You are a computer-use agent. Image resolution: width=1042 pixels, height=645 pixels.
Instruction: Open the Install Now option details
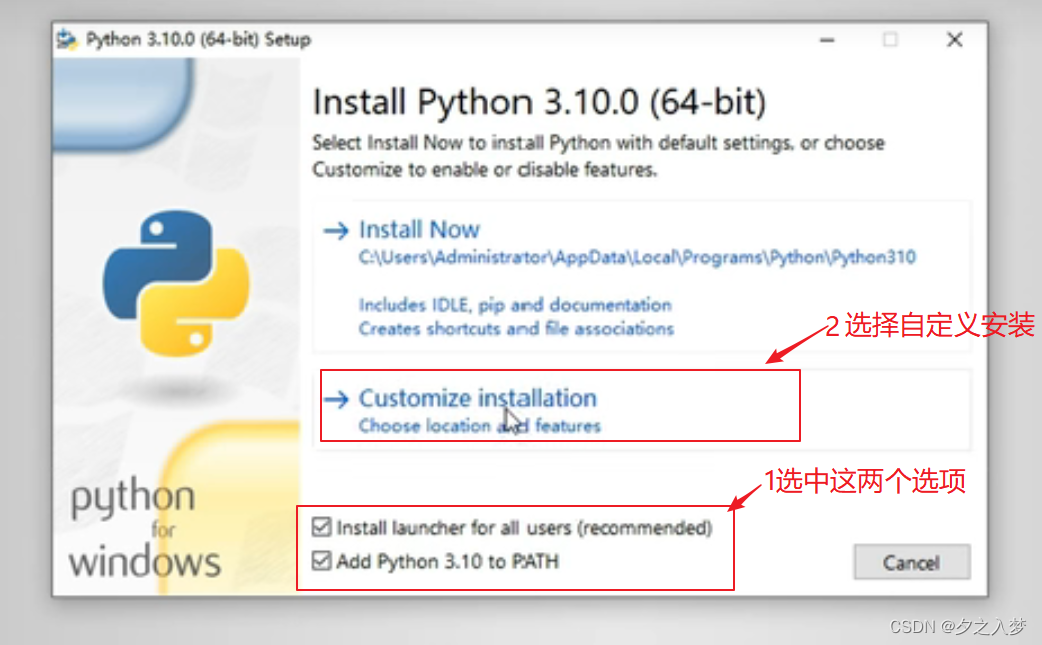pyautogui.click(x=419, y=229)
